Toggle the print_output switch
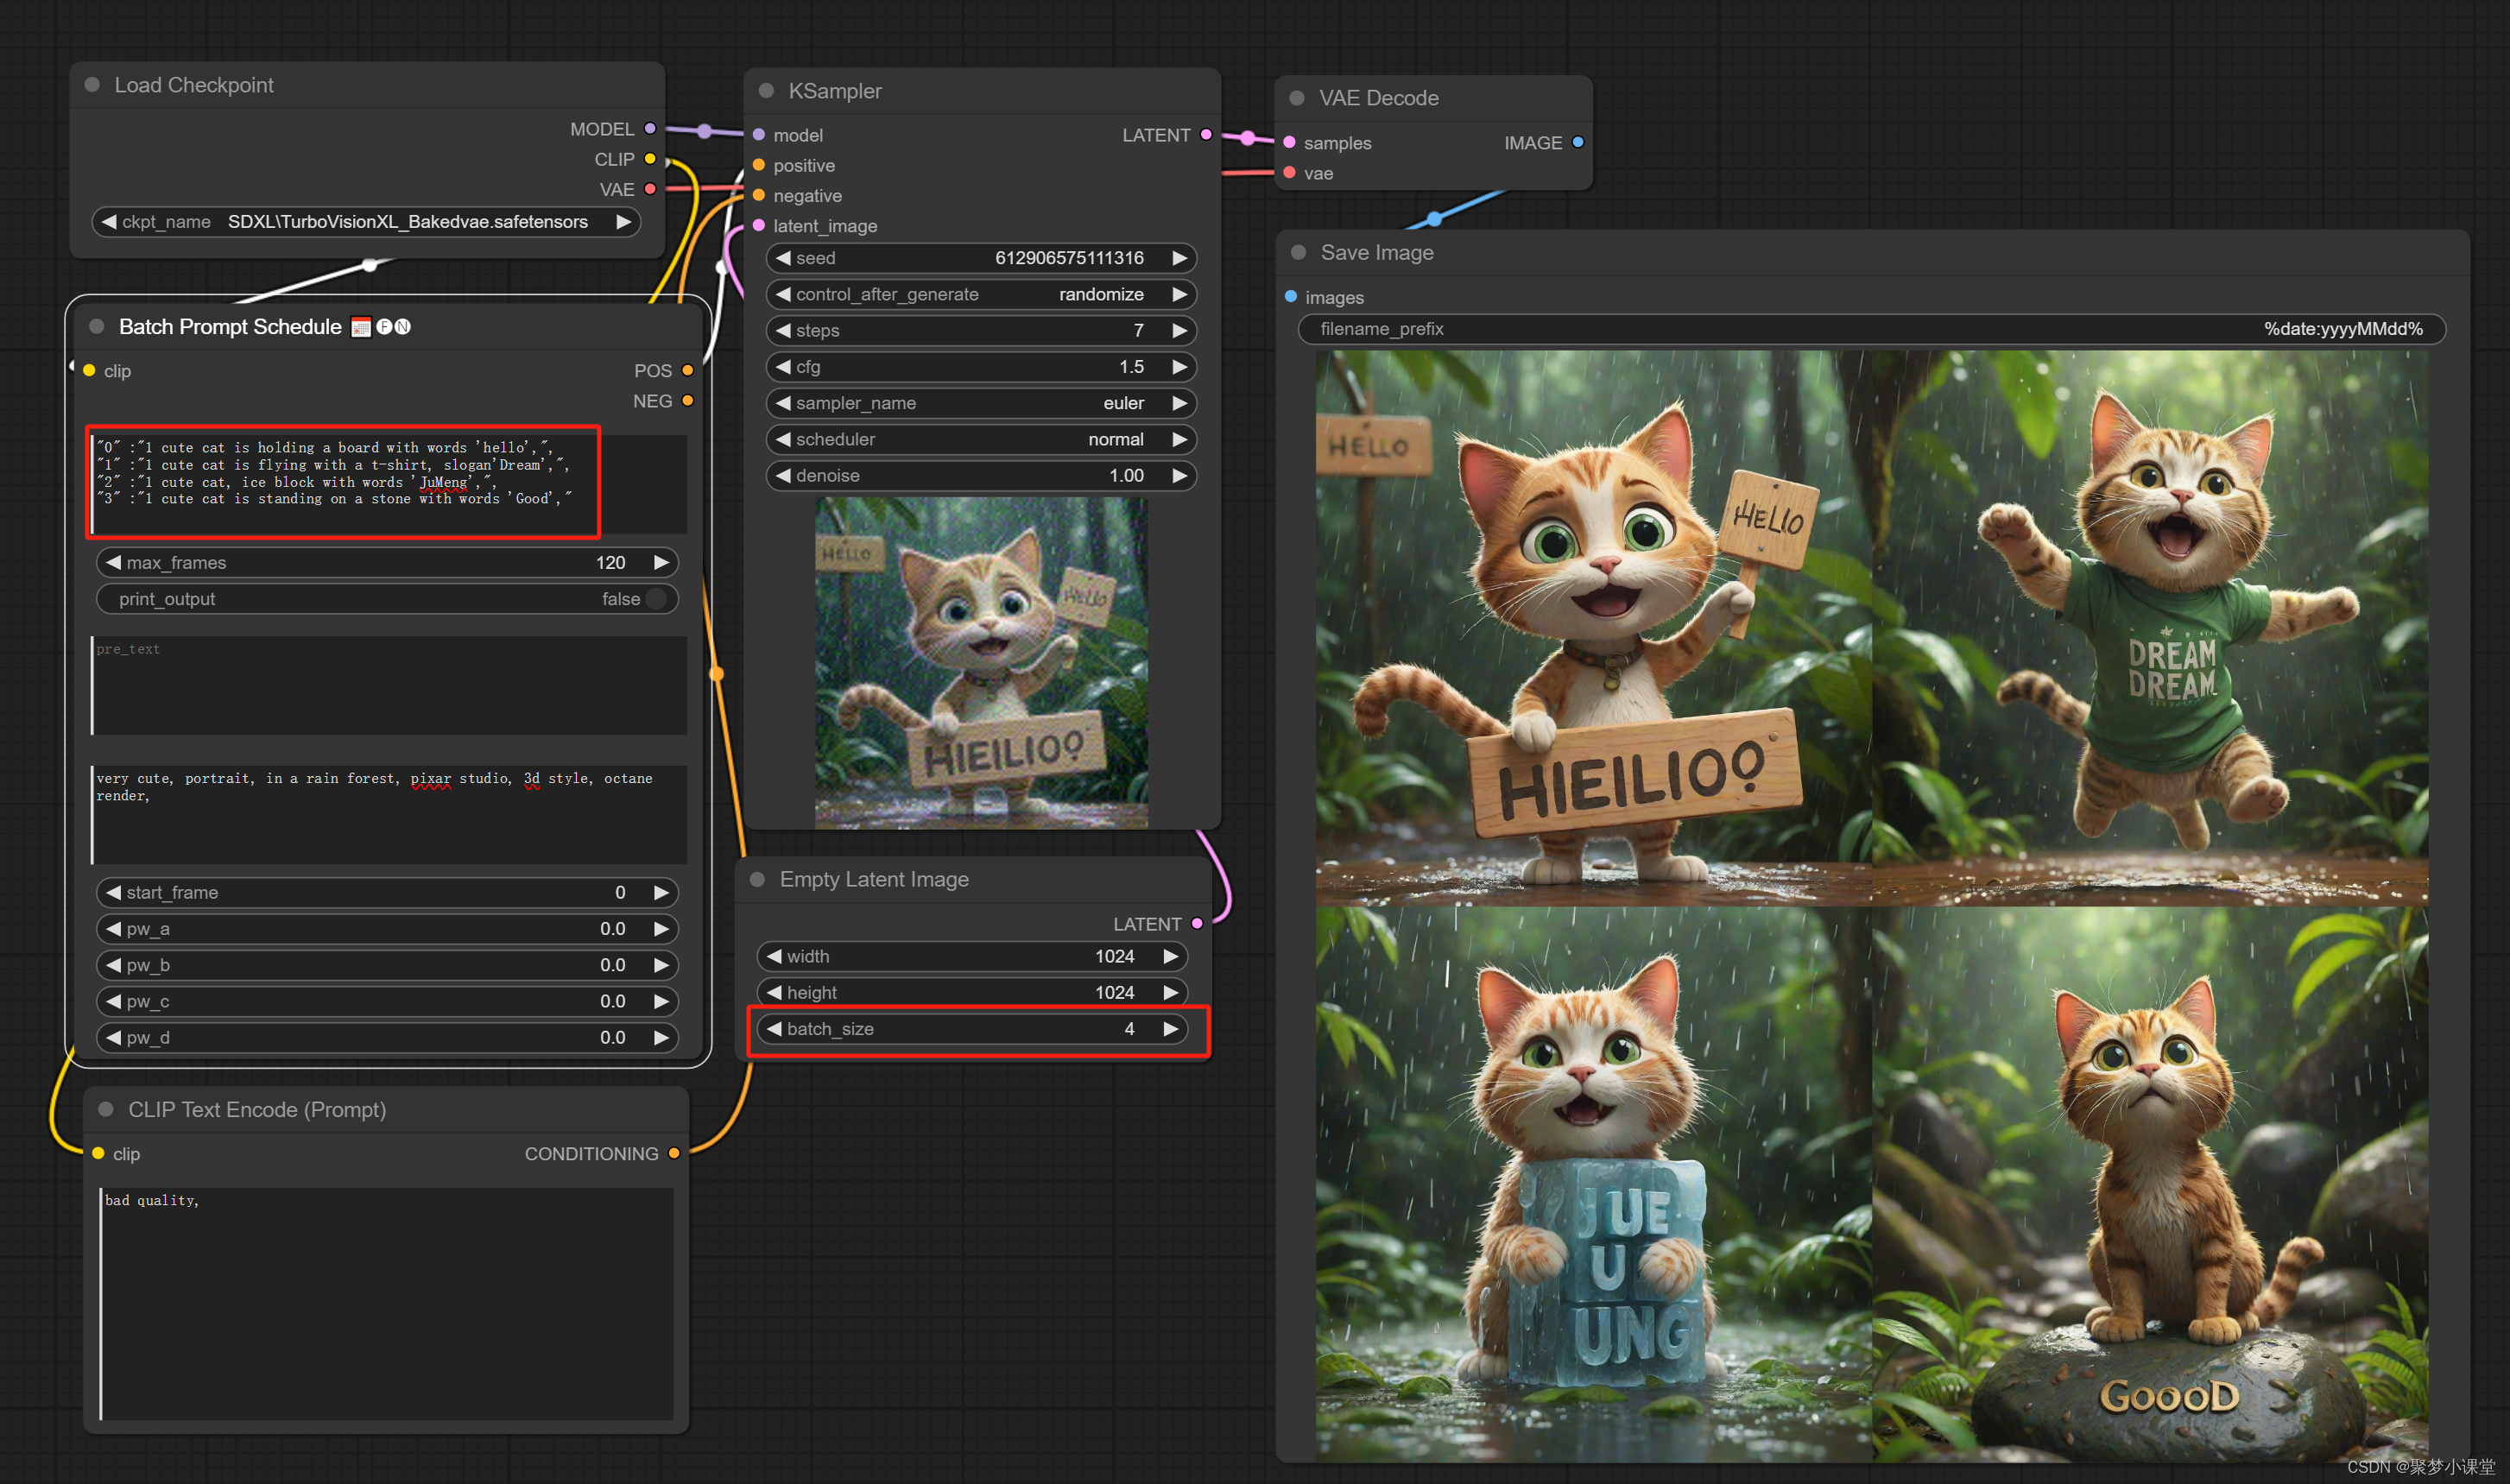 [x=656, y=599]
